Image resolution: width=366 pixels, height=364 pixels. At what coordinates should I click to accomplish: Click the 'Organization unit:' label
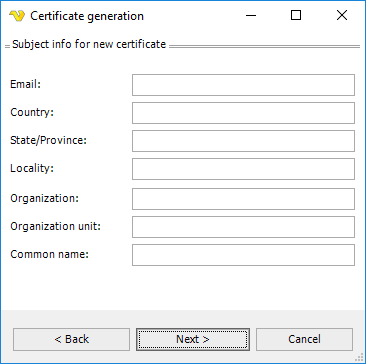coord(56,227)
